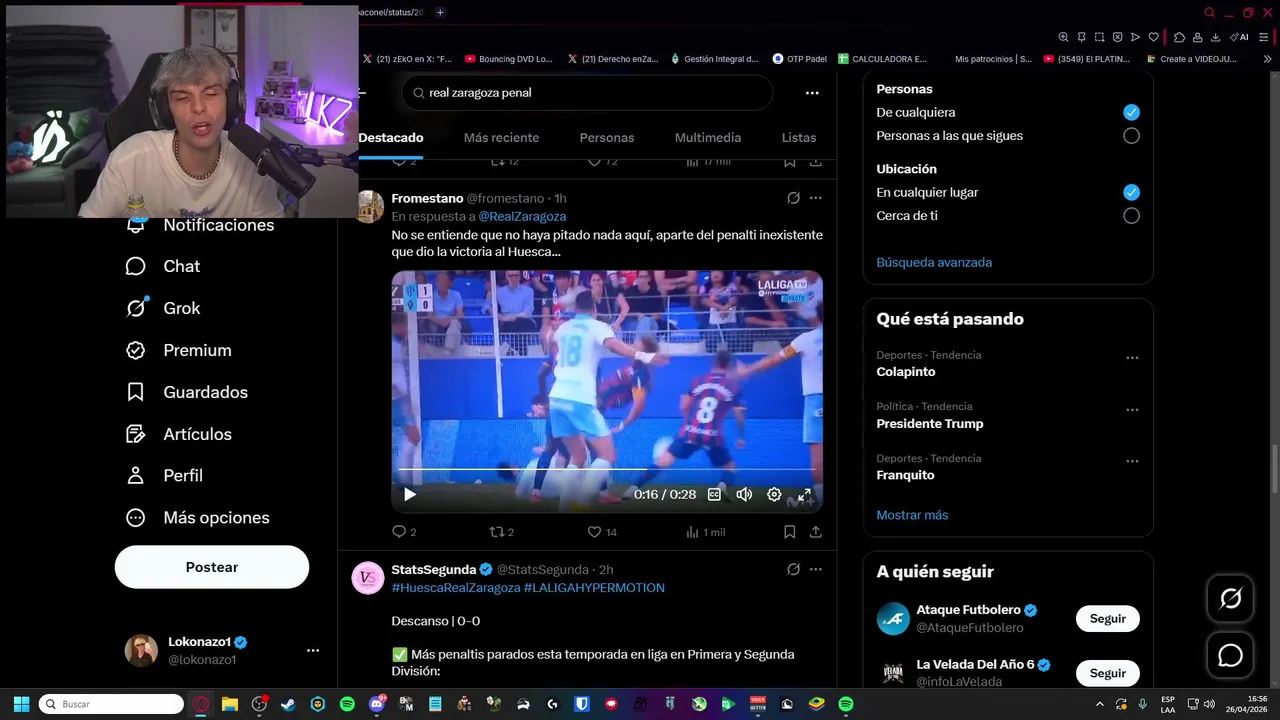This screenshot has height=720, width=1280.
Task: Open 'Bouncing DVD Lo...' bookmark
Action: point(508,59)
